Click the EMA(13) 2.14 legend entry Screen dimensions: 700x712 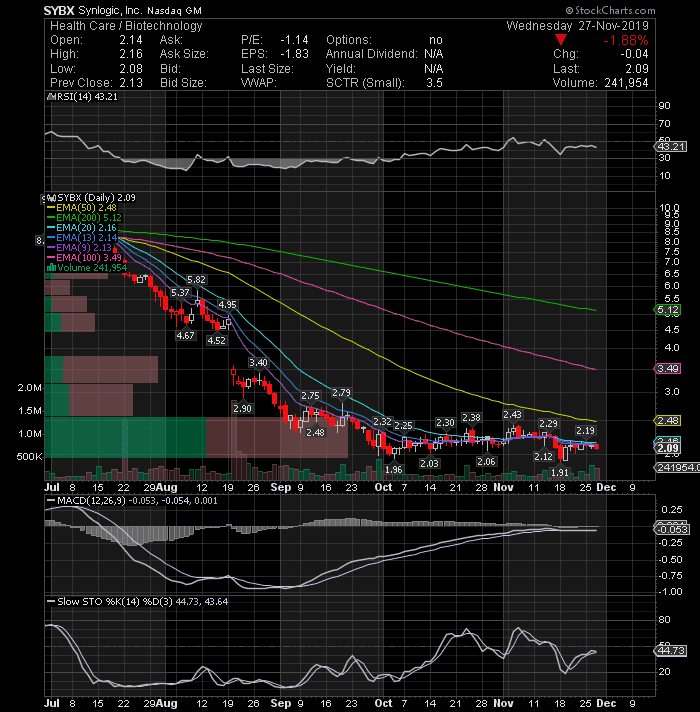click(x=82, y=237)
